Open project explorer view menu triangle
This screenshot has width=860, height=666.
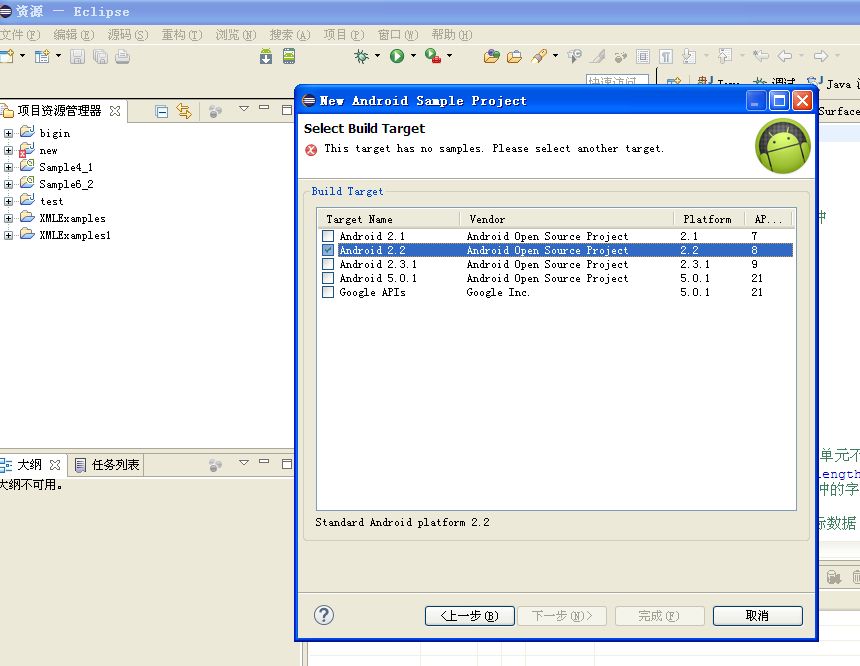(244, 109)
